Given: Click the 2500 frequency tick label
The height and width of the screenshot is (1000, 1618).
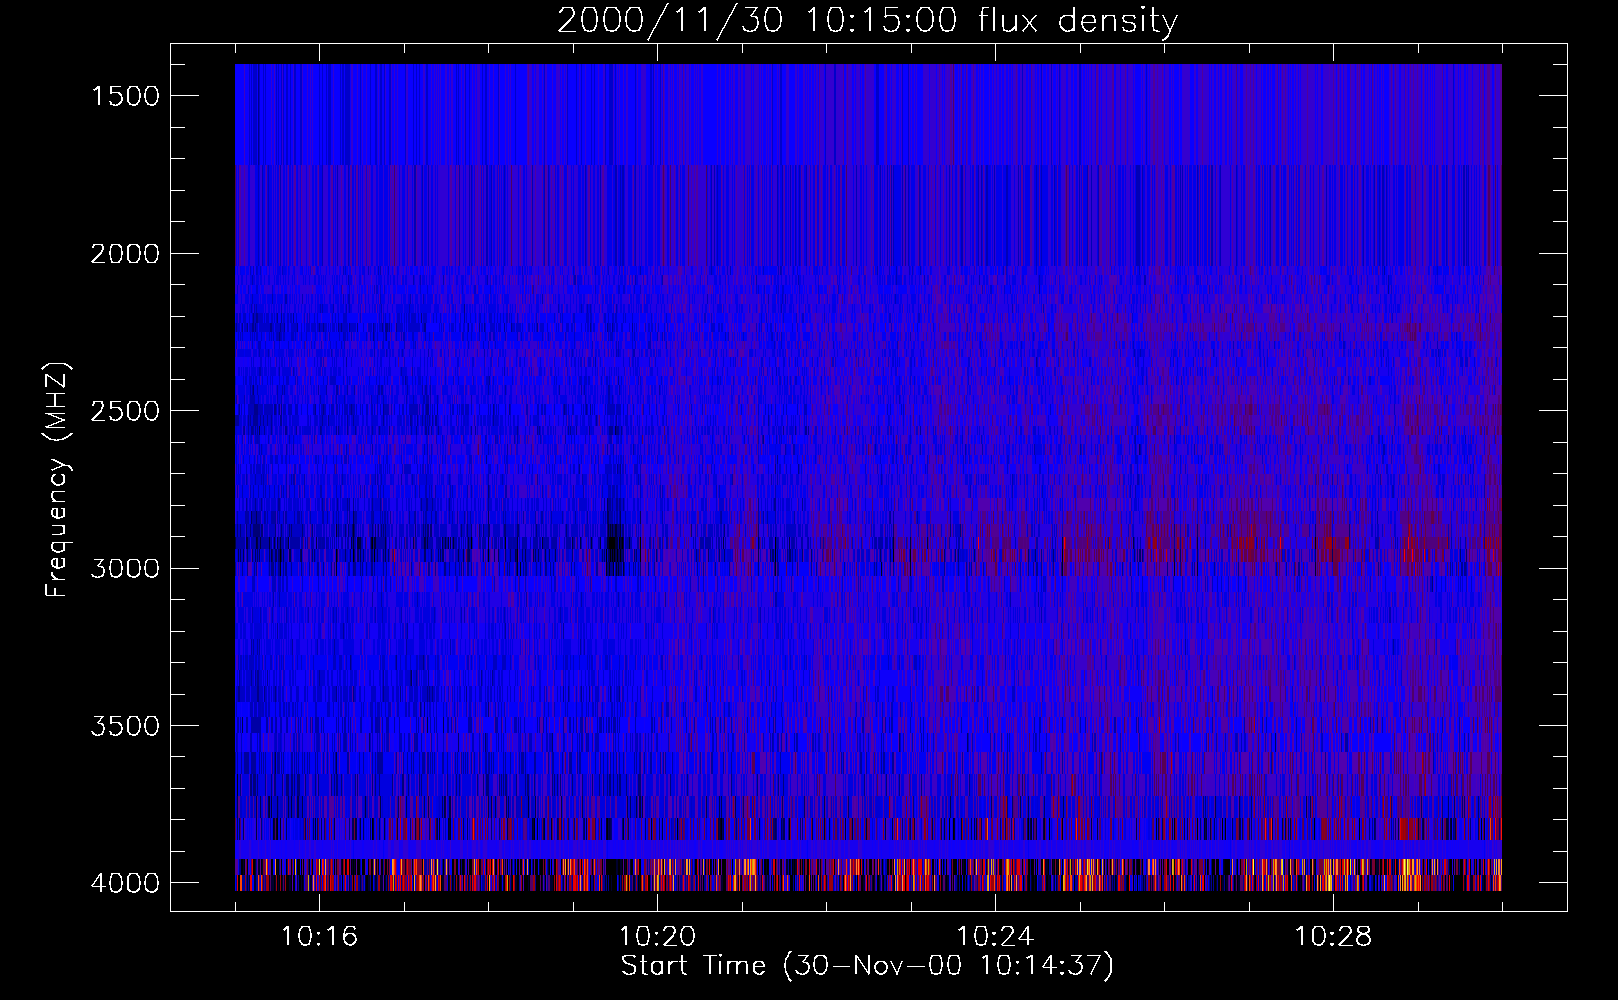Looking at the screenshot, I should [125, 411].
